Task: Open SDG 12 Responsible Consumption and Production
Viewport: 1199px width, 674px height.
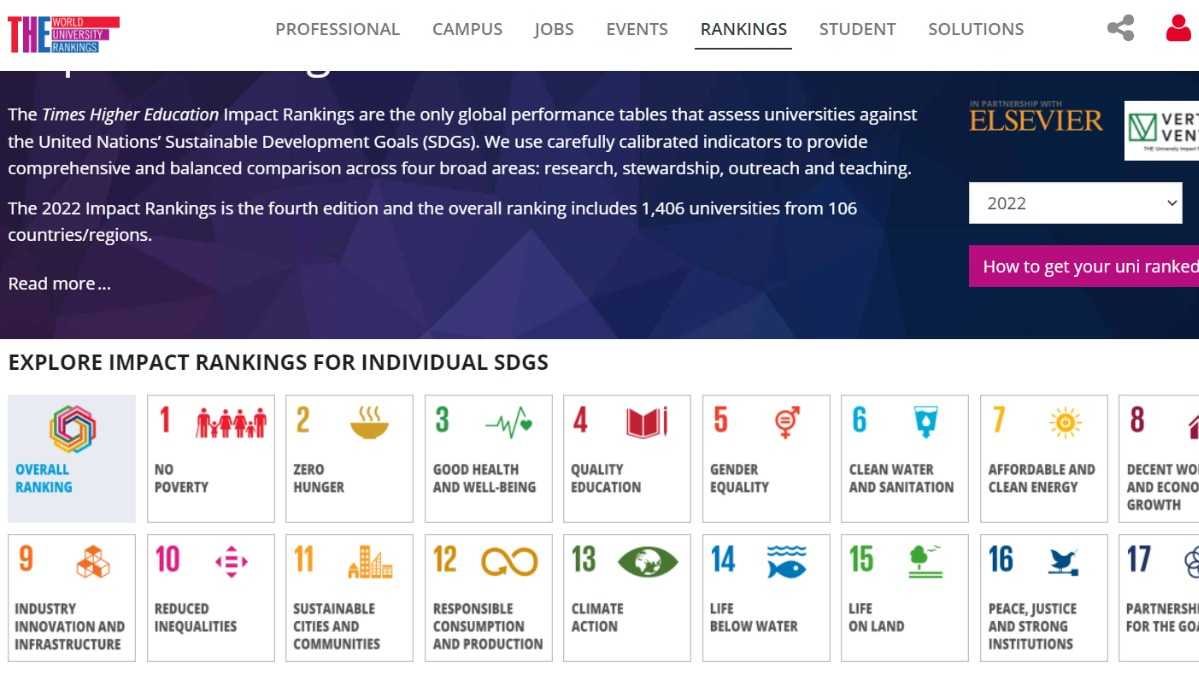Action: [488, 597]
